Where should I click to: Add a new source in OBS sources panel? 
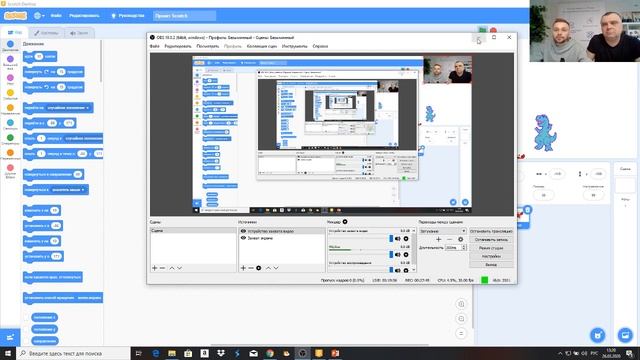tap(243, 268)
